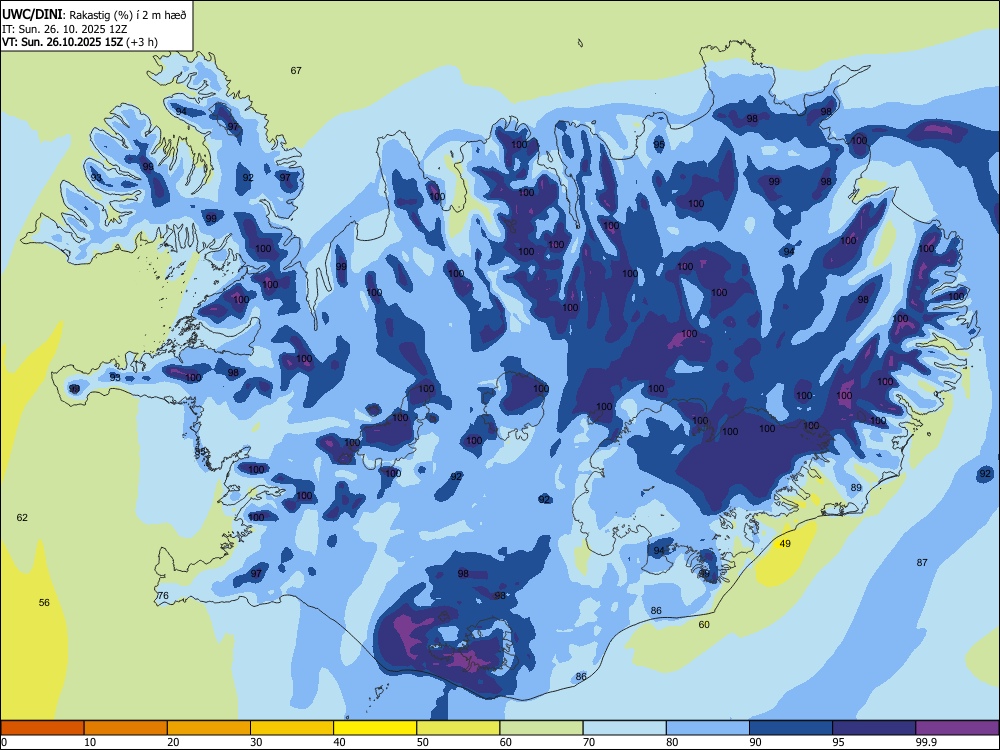Click the legend scale label "40"
The width and height of the screenshot is (1000, 750).
tap(339, 742)
